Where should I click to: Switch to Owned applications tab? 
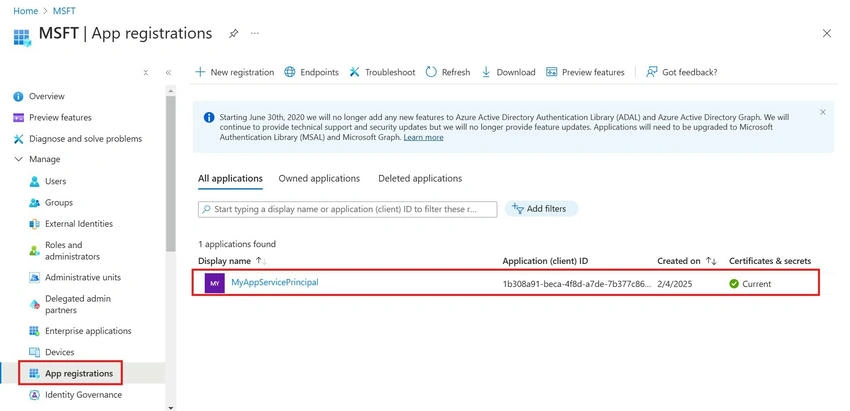(x=319, y=178)
